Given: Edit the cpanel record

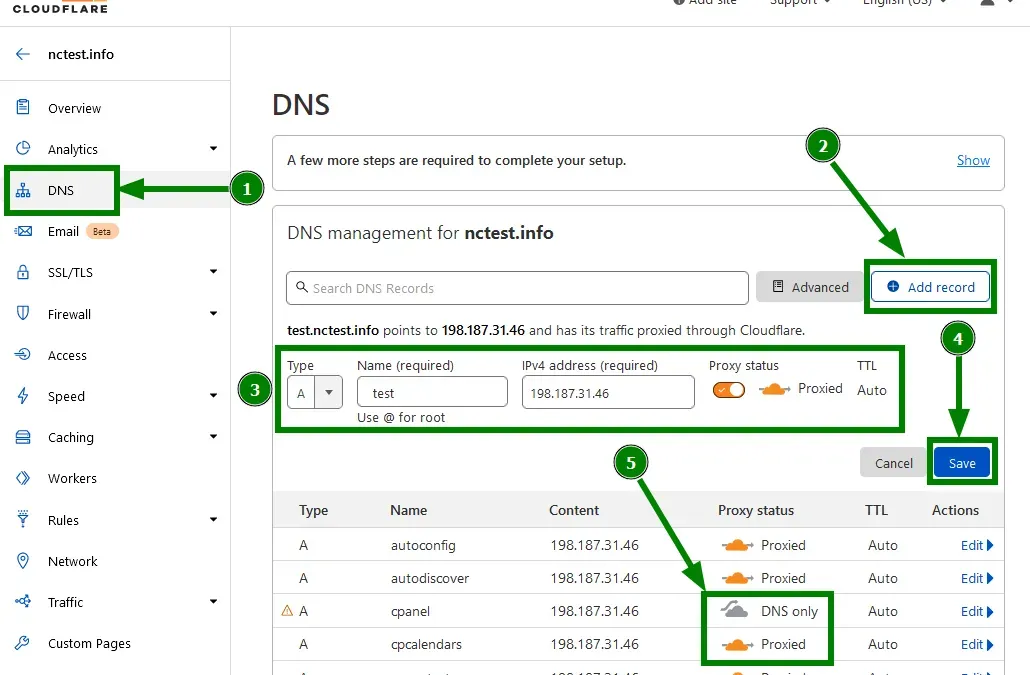Looking at the screenshot, I should (x=977, y=611).
